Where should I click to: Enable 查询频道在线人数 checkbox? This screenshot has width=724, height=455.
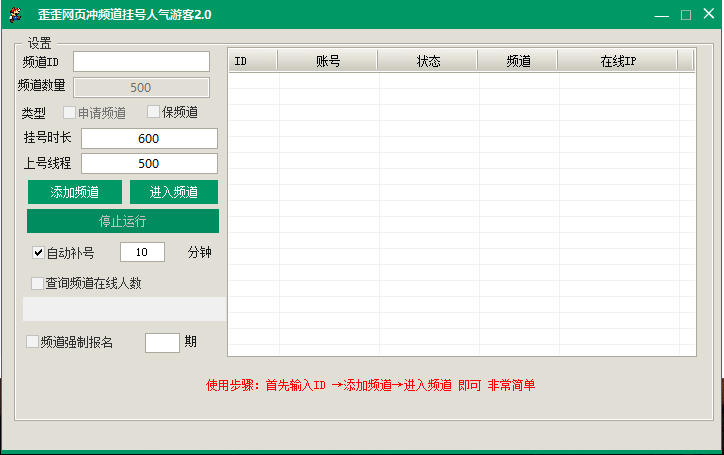click(37, 283)
